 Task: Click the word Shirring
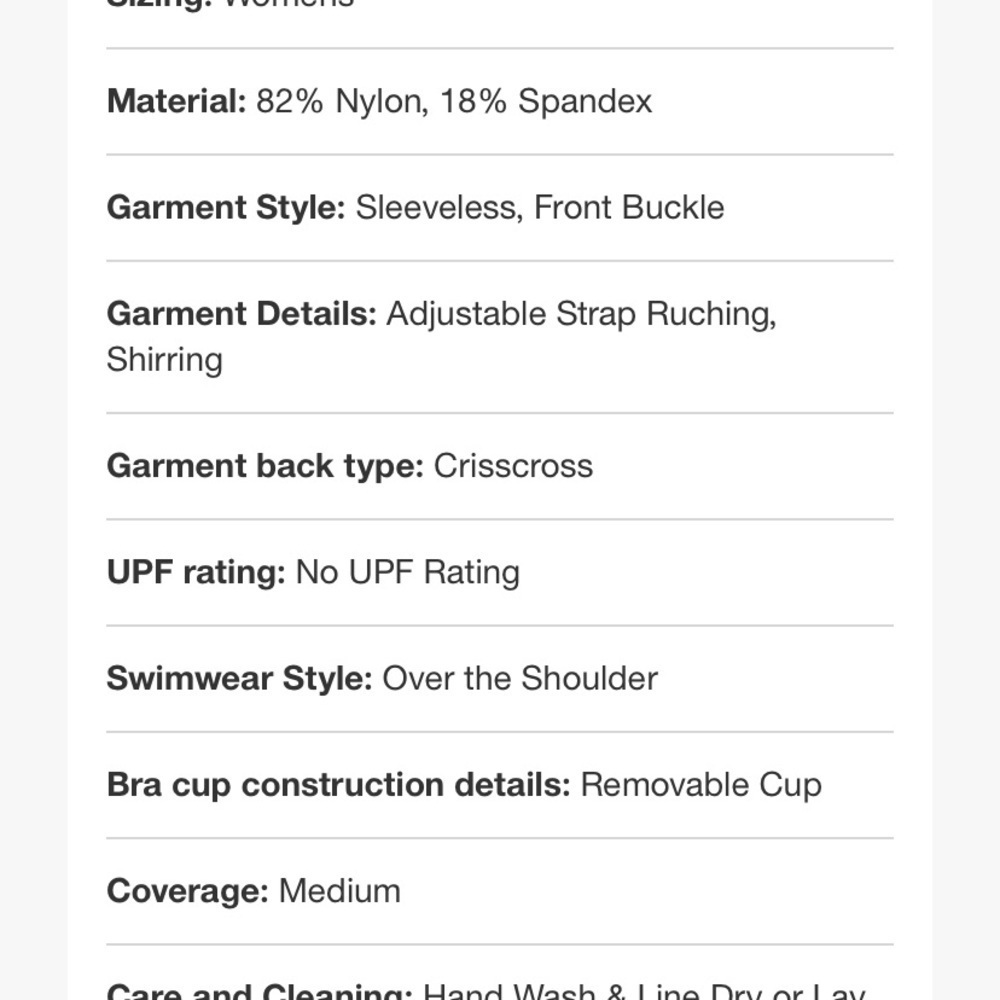tap(165, 360)
